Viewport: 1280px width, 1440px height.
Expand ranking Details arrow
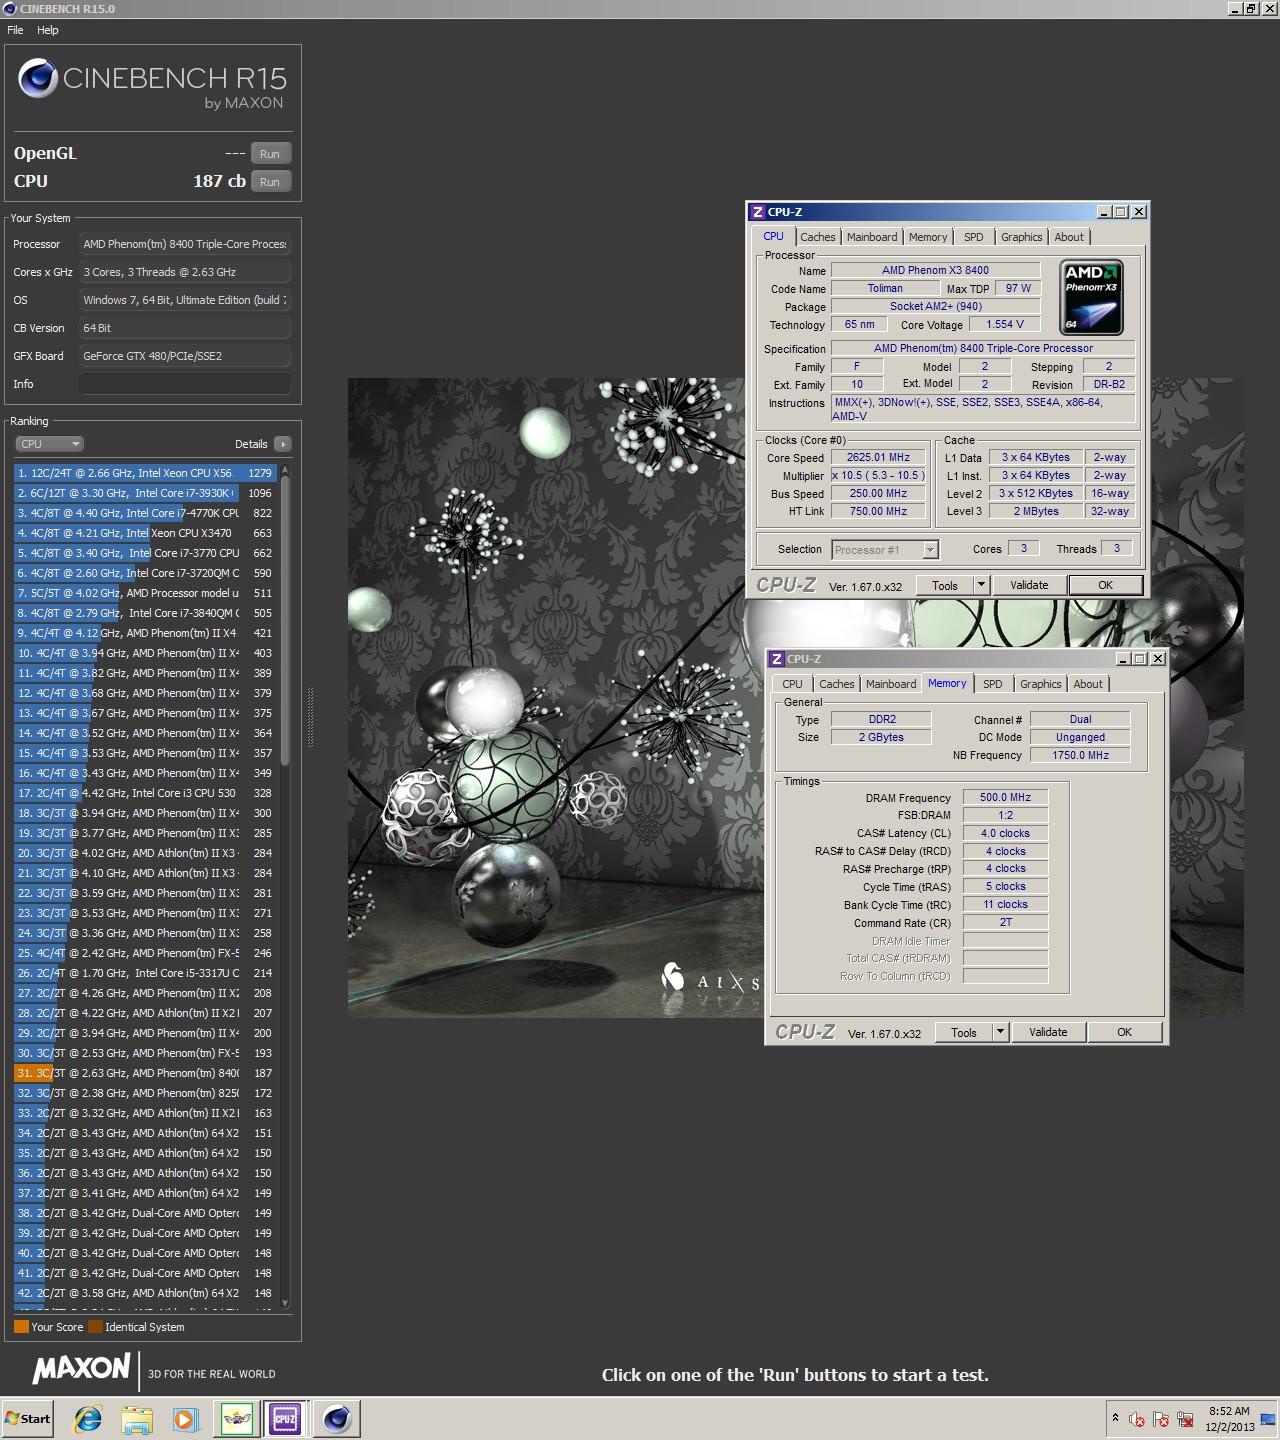click(282, 444)
